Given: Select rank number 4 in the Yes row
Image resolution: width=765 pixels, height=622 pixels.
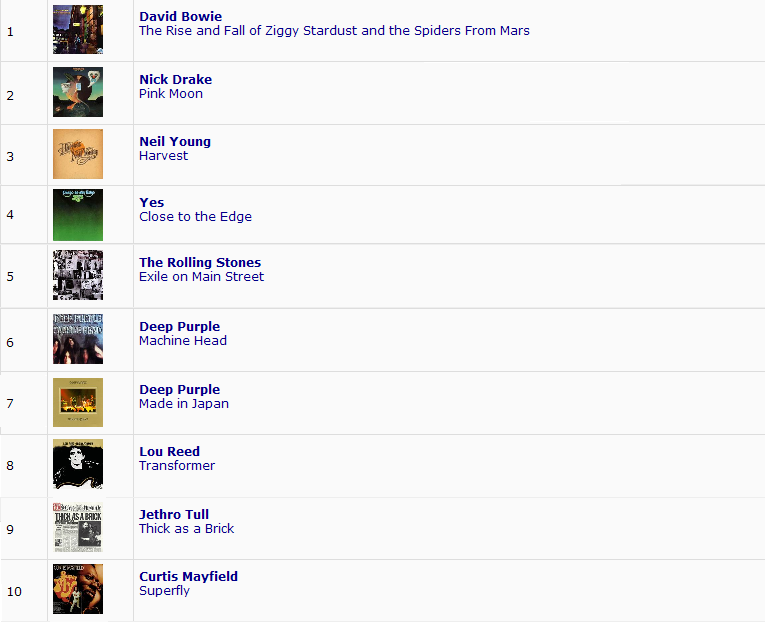Looking at the screenshot, I should pos(10,215).
